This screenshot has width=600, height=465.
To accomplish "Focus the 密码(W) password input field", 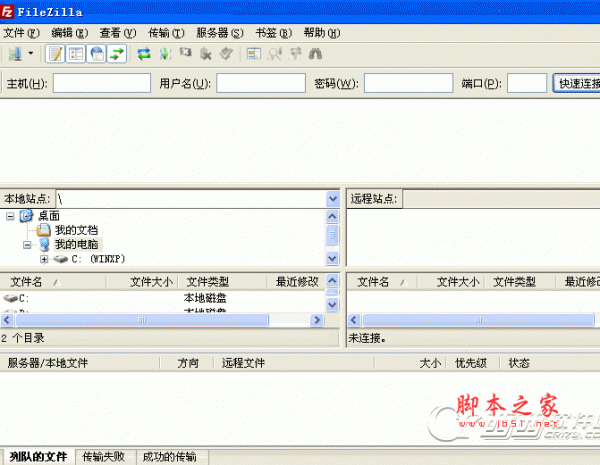I will point(408,83).
